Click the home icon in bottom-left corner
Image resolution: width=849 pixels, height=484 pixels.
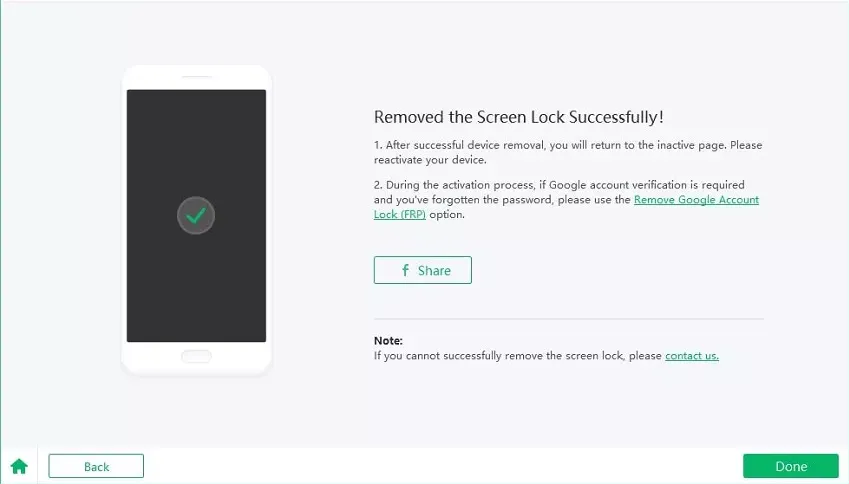pyautogui.click(x=19, y=466)
